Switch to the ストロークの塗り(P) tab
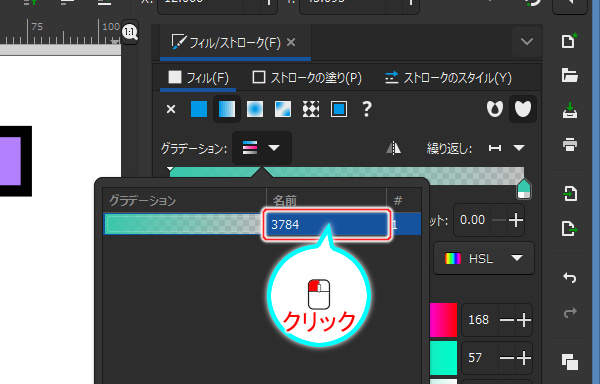Image resolution: width=600 pixels, height=384 pixels. pyautogui.click(x=307, y=78)
